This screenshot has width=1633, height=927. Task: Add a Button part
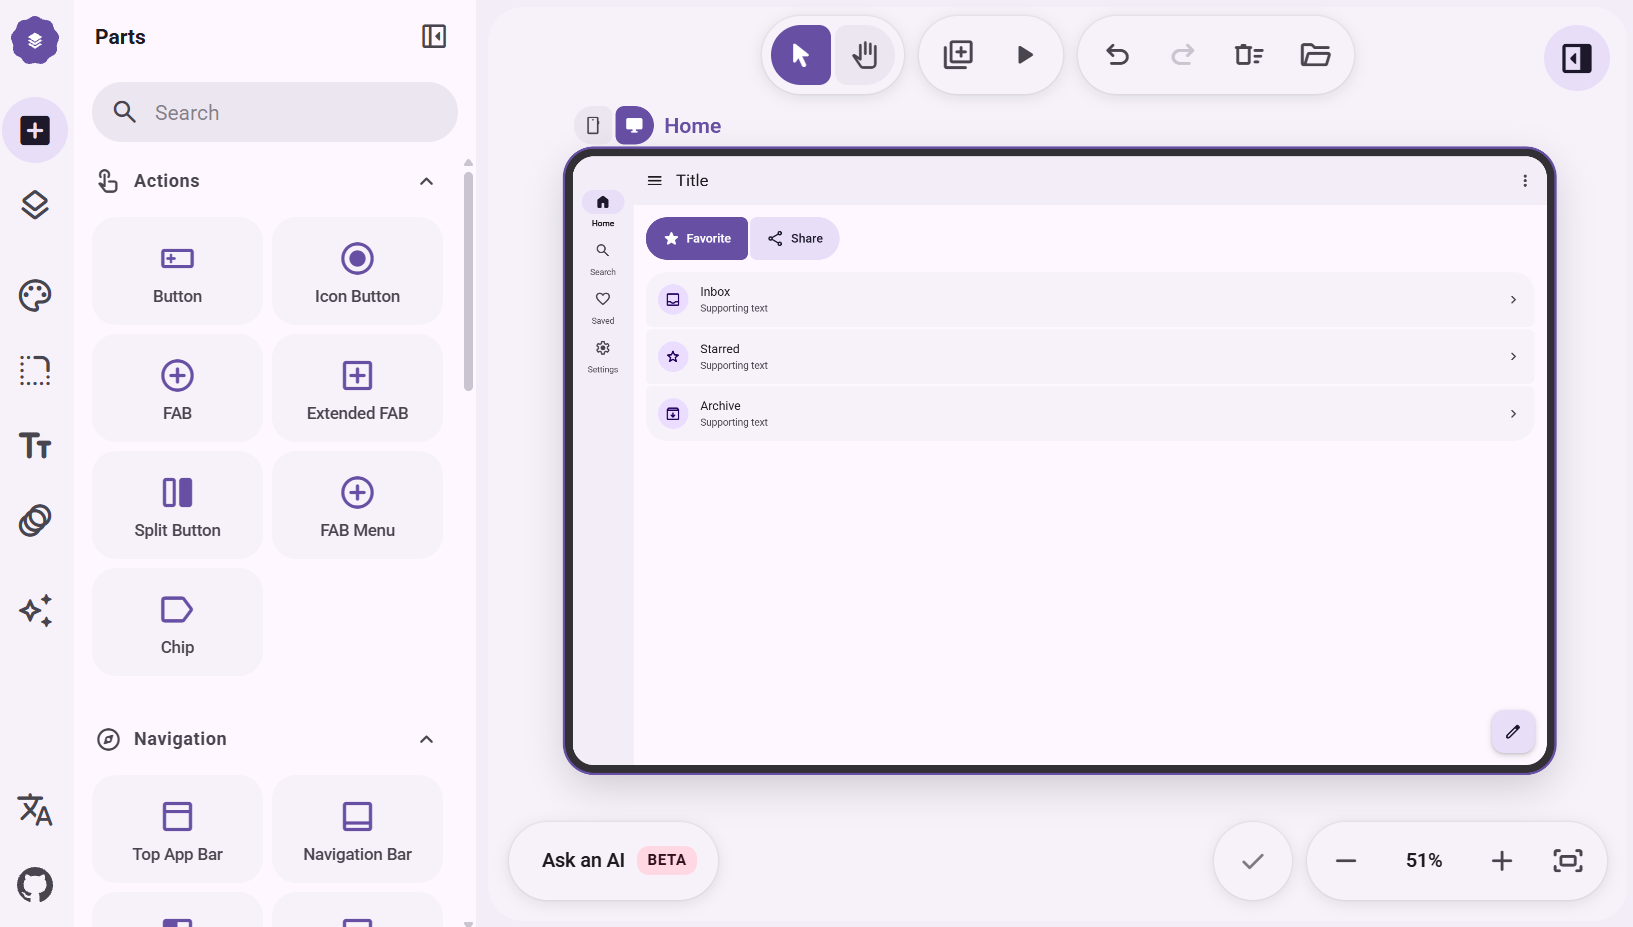[177, 271]
